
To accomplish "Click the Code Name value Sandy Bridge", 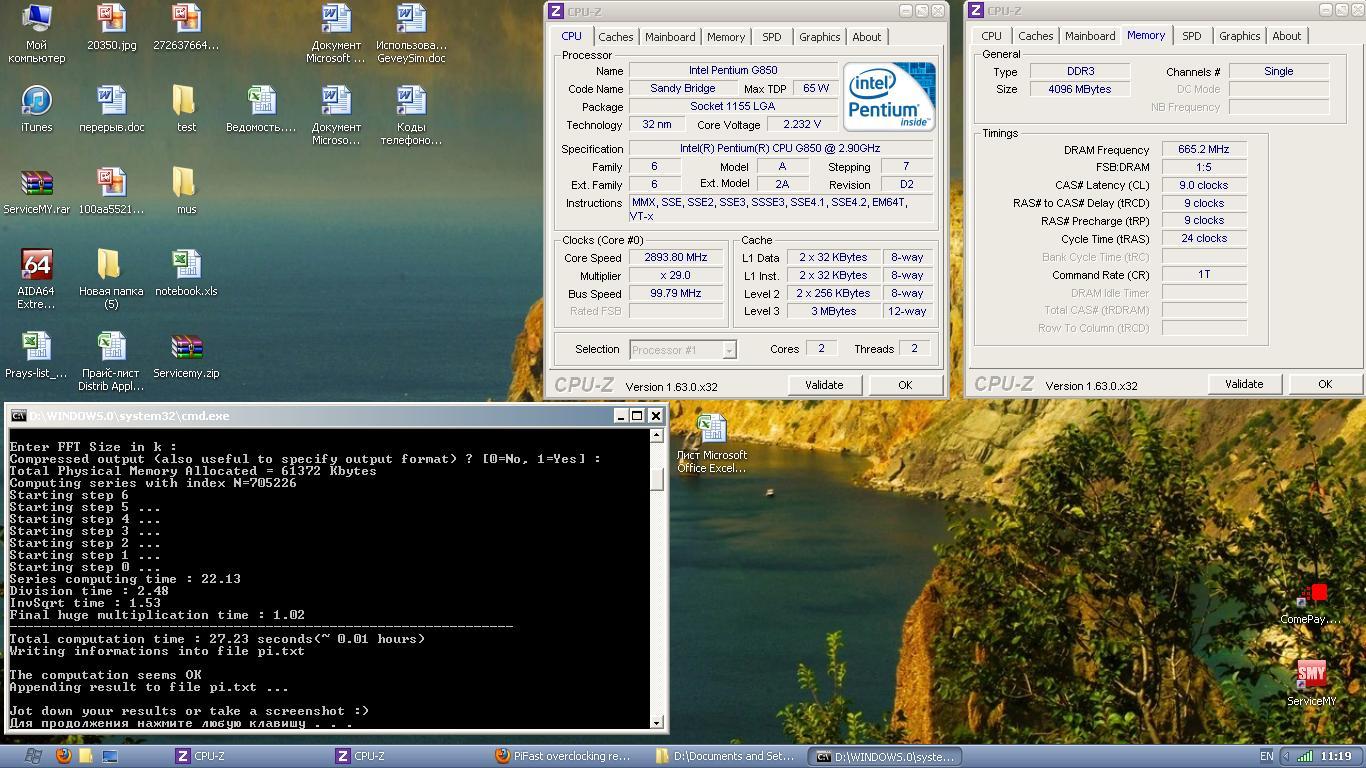I will click(x=683, y=89).
